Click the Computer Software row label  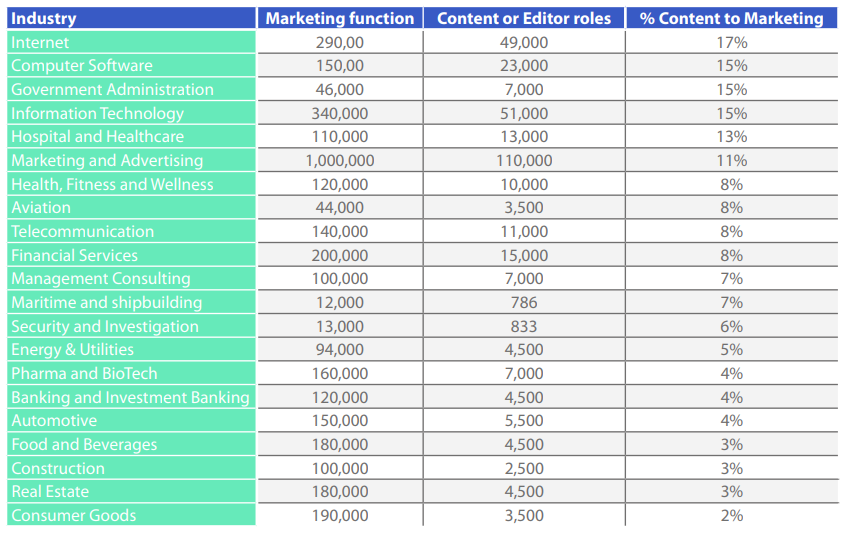[82, 66]
